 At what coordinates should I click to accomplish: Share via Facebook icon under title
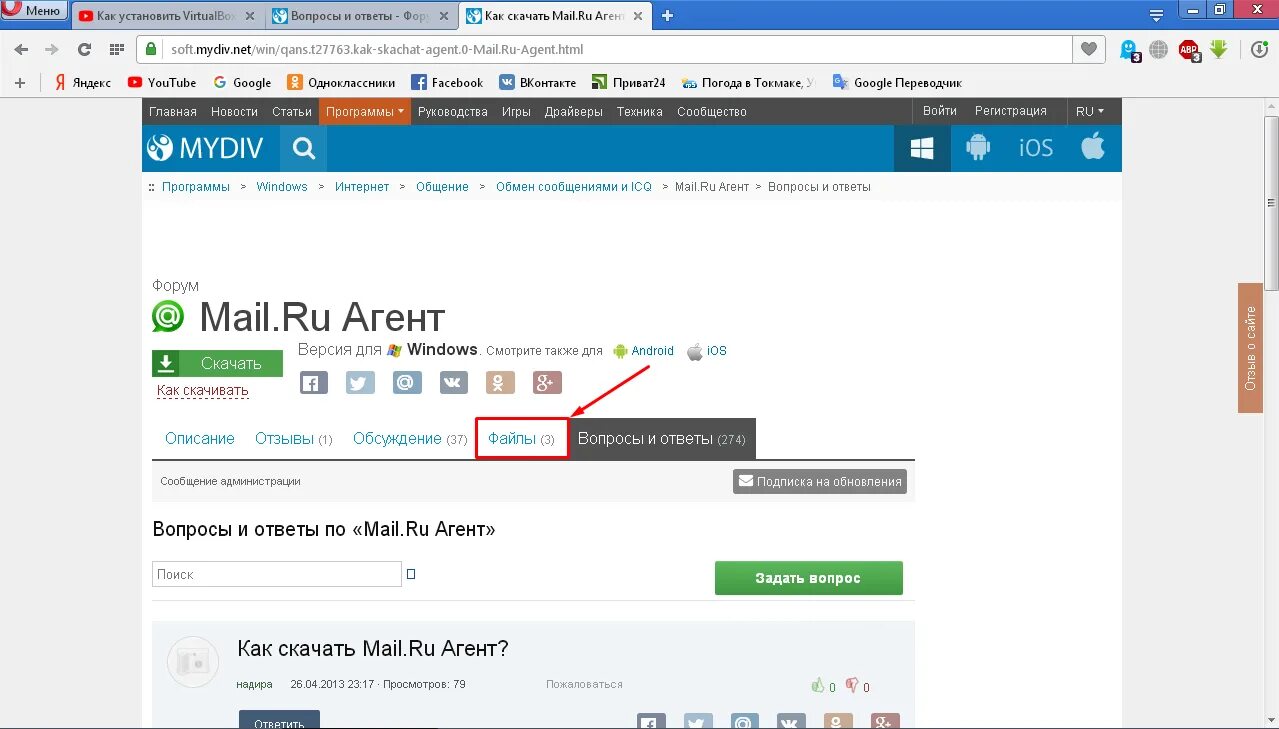314,382
